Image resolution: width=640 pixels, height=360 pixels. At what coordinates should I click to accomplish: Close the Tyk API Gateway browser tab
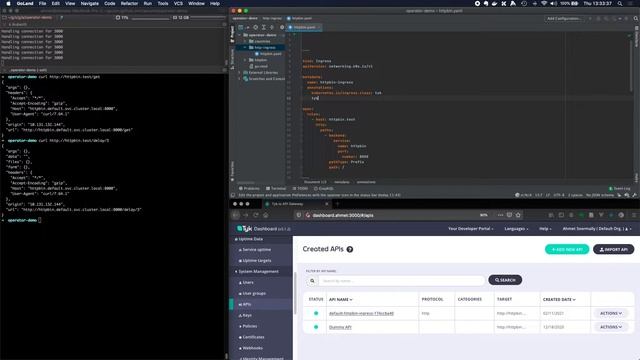click(327, 204)
